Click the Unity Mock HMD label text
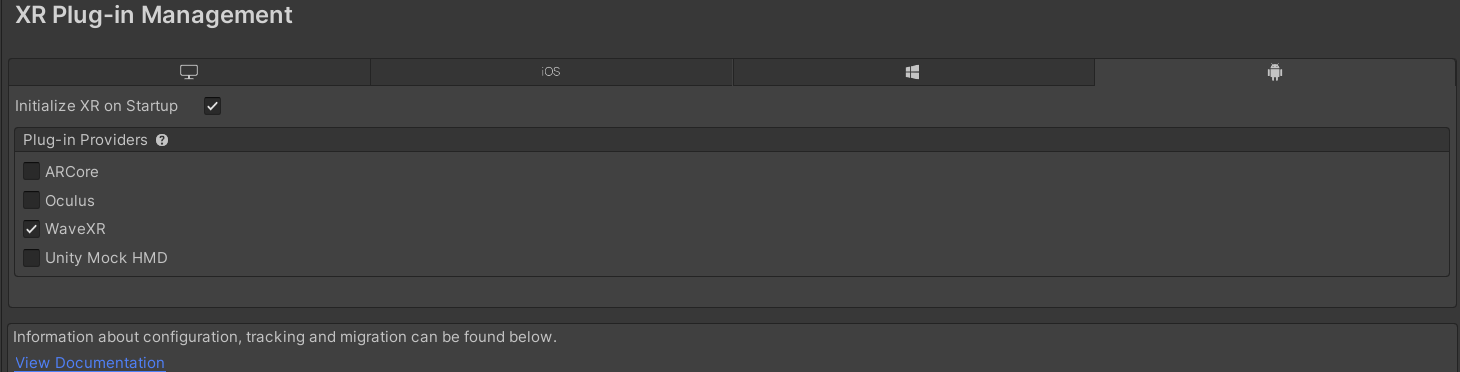Viewport: 1460px width, 372px height. click(106, 258)
